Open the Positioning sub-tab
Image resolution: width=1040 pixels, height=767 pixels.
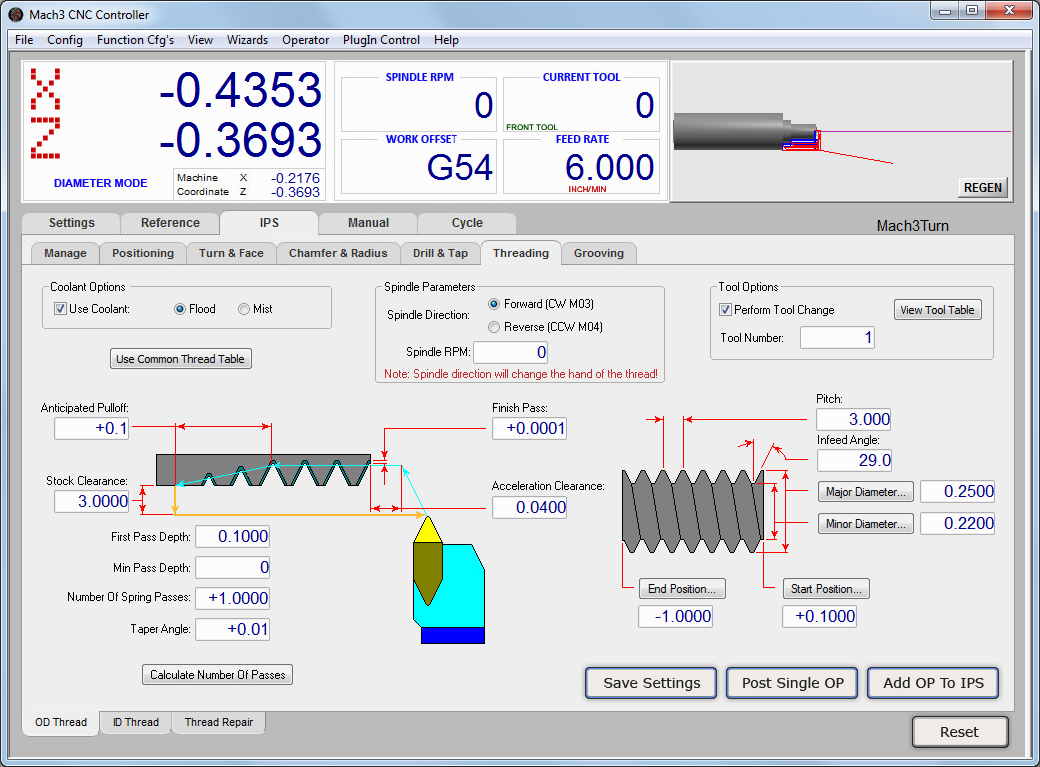coord(143,253)
